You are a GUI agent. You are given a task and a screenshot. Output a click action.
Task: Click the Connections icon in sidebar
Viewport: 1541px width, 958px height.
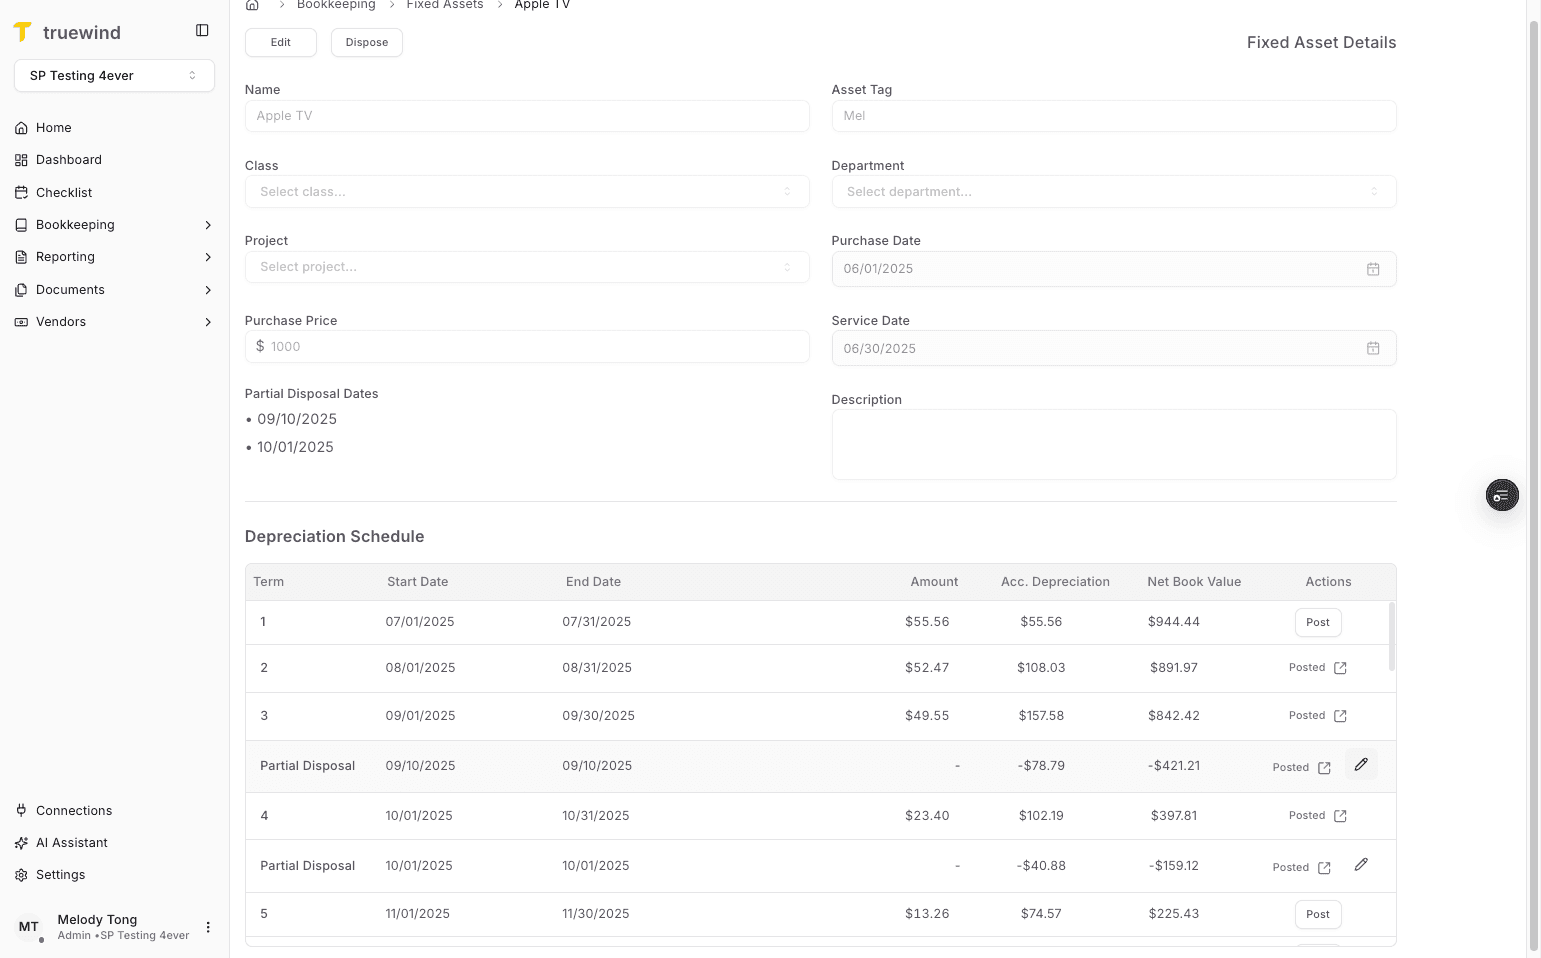[21, 810]
